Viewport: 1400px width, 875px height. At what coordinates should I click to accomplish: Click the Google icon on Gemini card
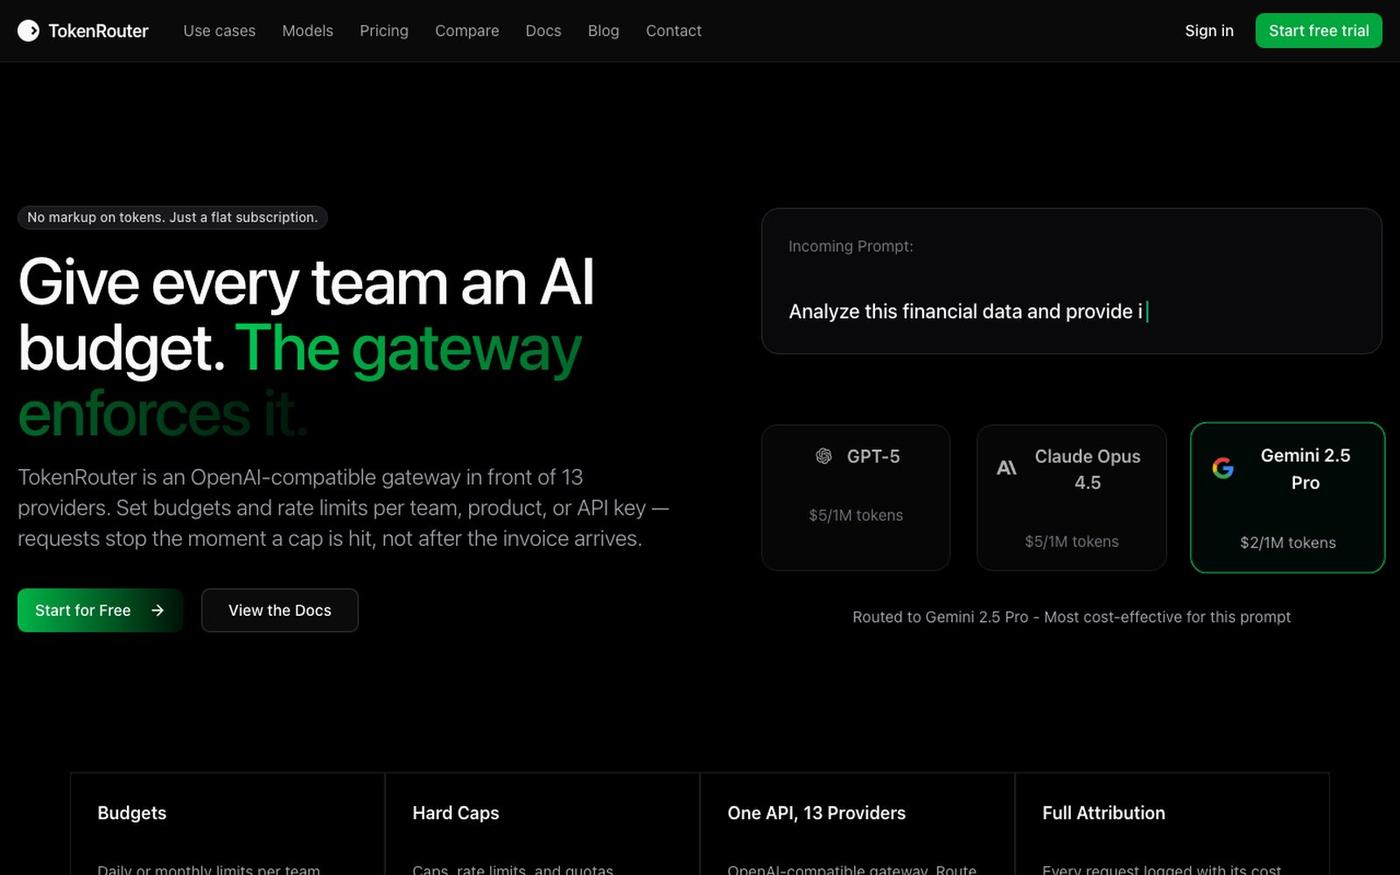point(1223,468)
